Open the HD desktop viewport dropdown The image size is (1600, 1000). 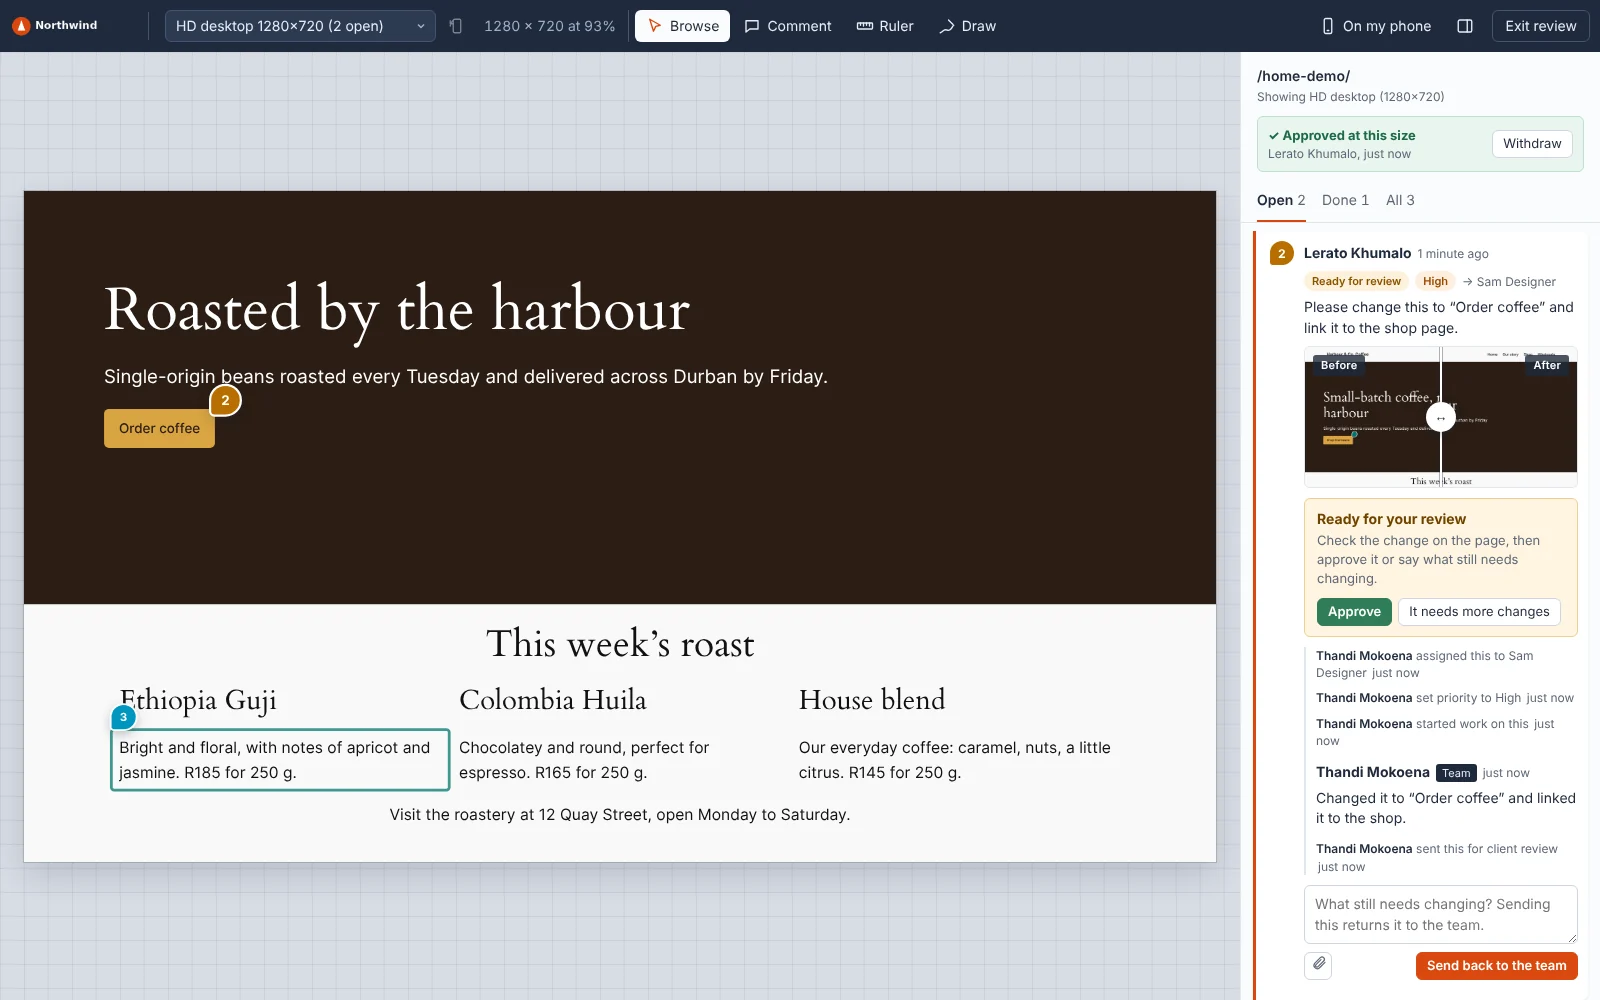pos(300,26)
